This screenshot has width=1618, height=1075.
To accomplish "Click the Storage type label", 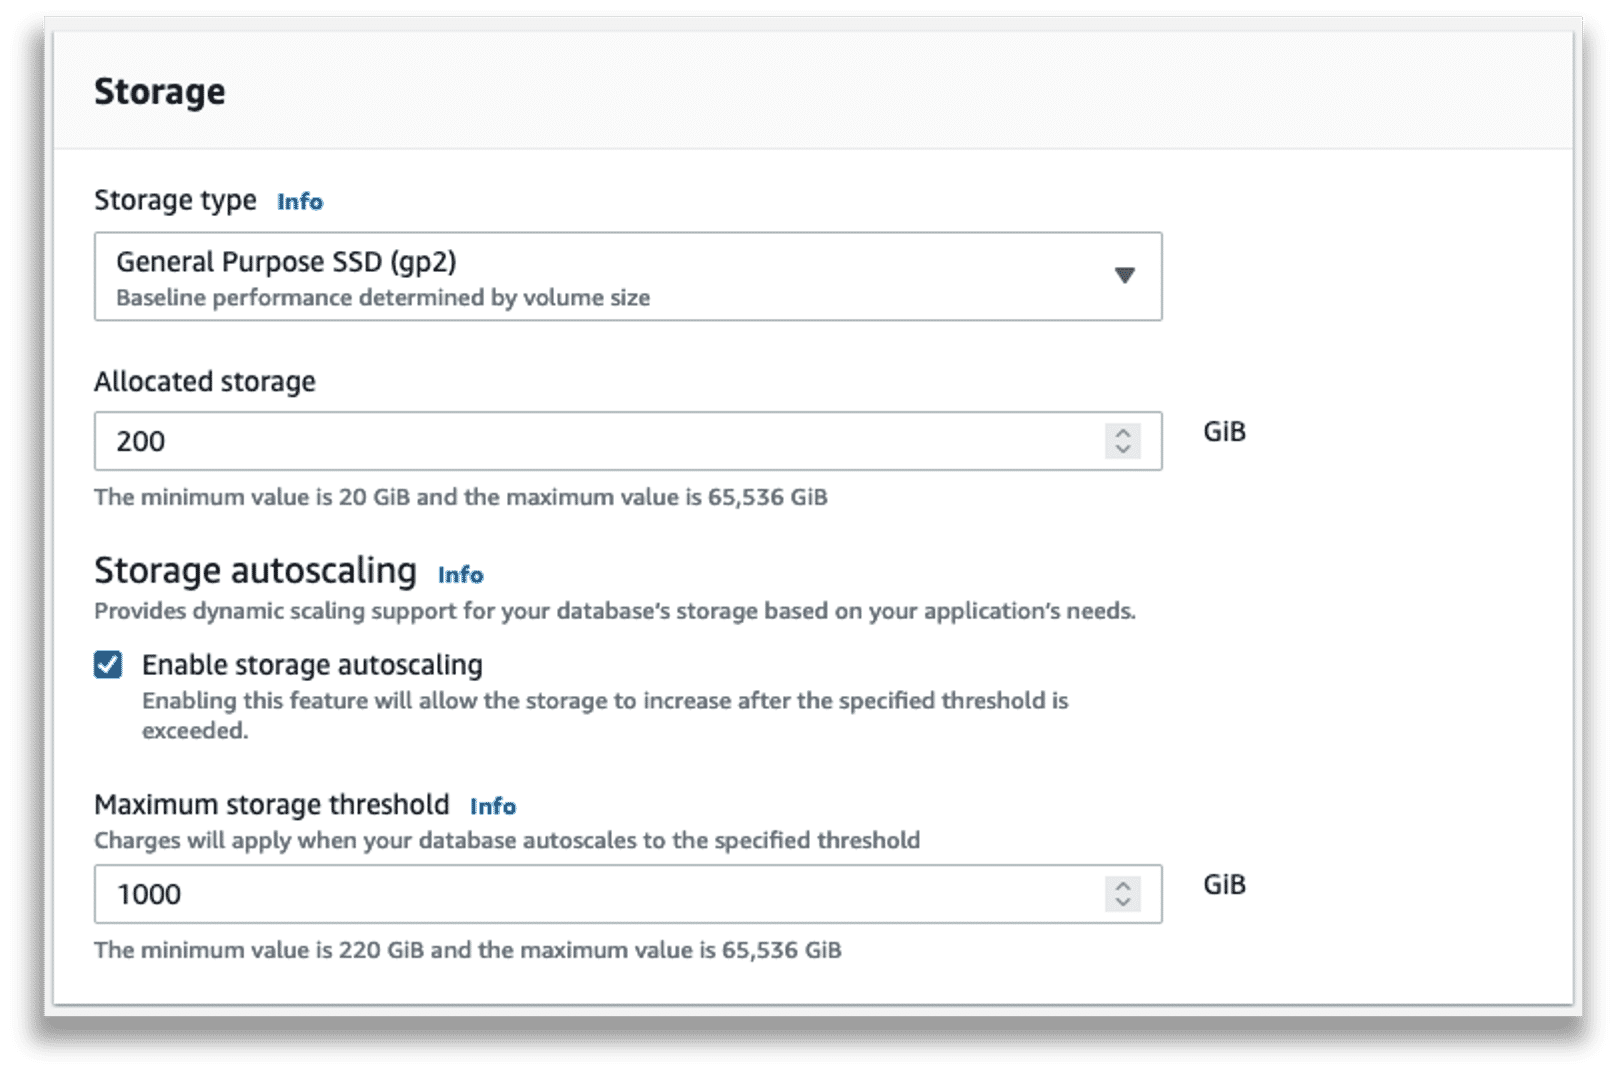I will [x=175, y=201].
